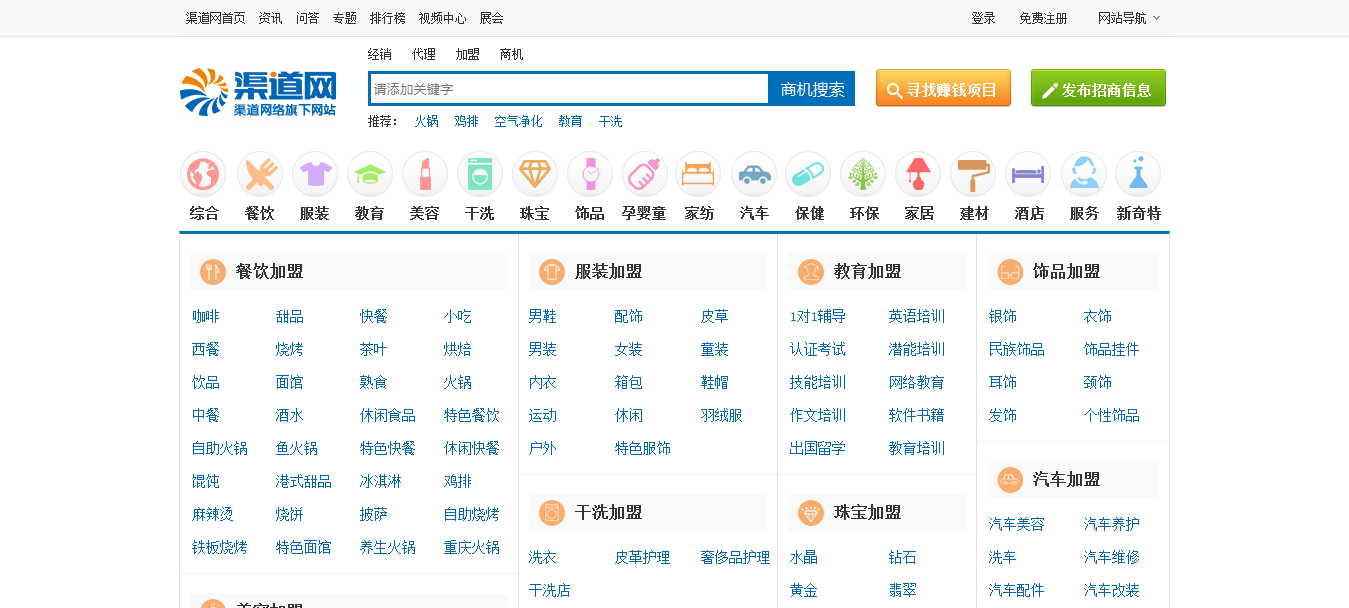Click inside the keyword search input field
This screenshot has width=1349, height=608.
[560, 88]
